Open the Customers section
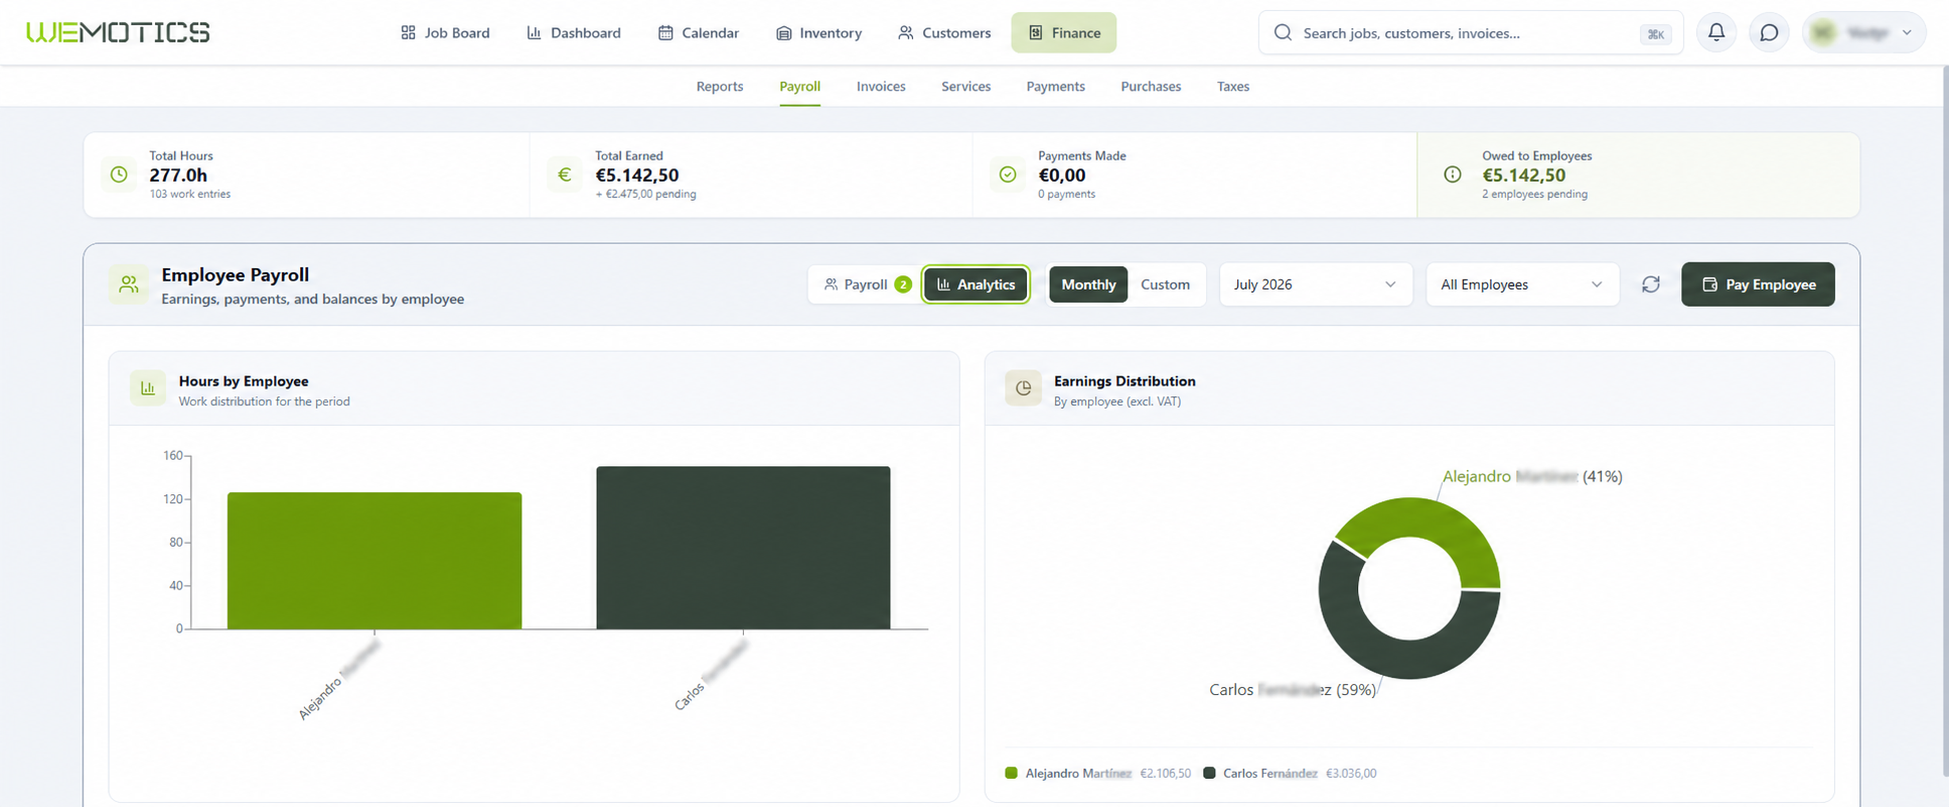Viewport: 1949px width, 807px height. [x=944, y=32]
